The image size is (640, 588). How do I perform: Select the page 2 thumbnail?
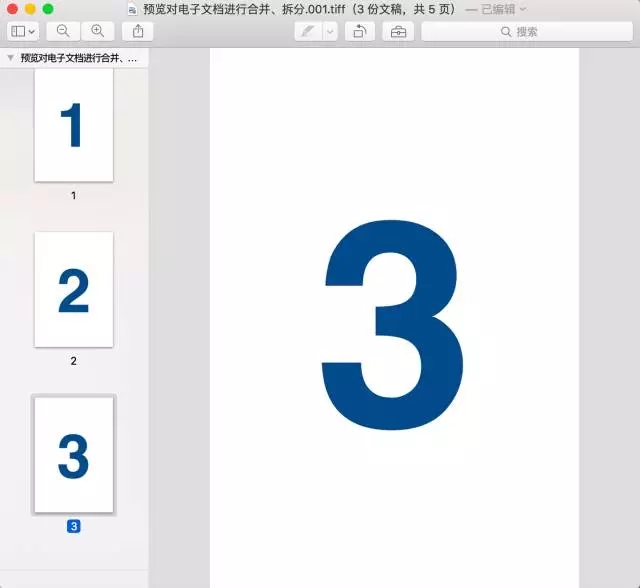(74, 290)
